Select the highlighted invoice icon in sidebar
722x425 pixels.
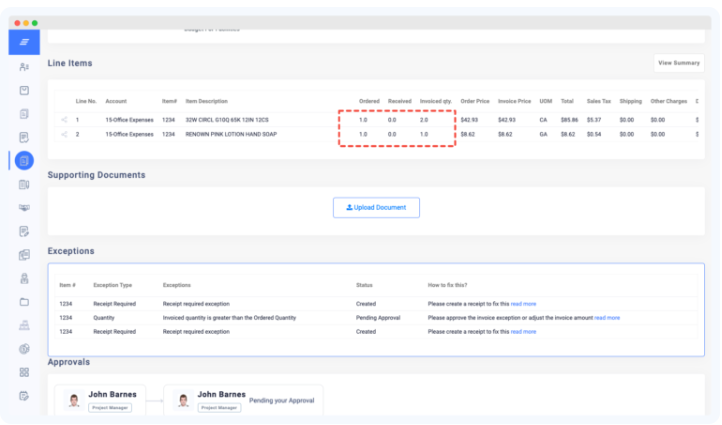pos(24,160)
